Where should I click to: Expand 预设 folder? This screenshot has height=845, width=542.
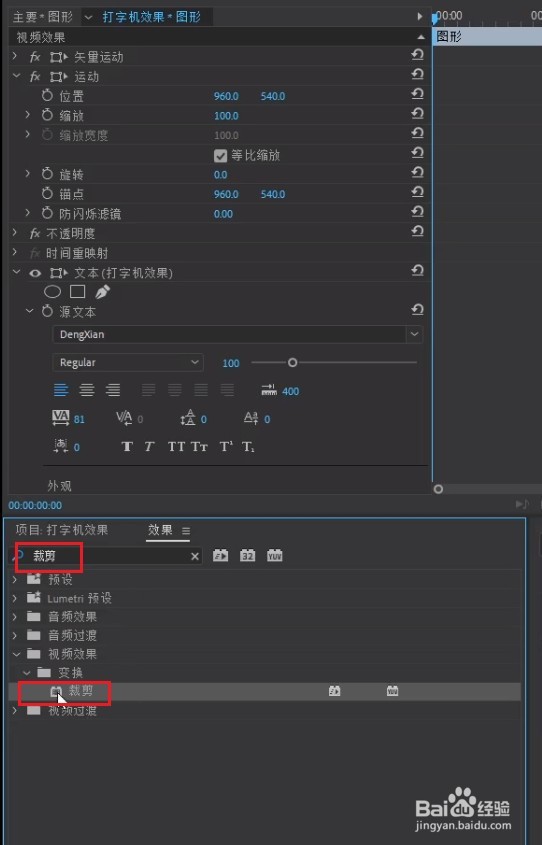(15, 579)
